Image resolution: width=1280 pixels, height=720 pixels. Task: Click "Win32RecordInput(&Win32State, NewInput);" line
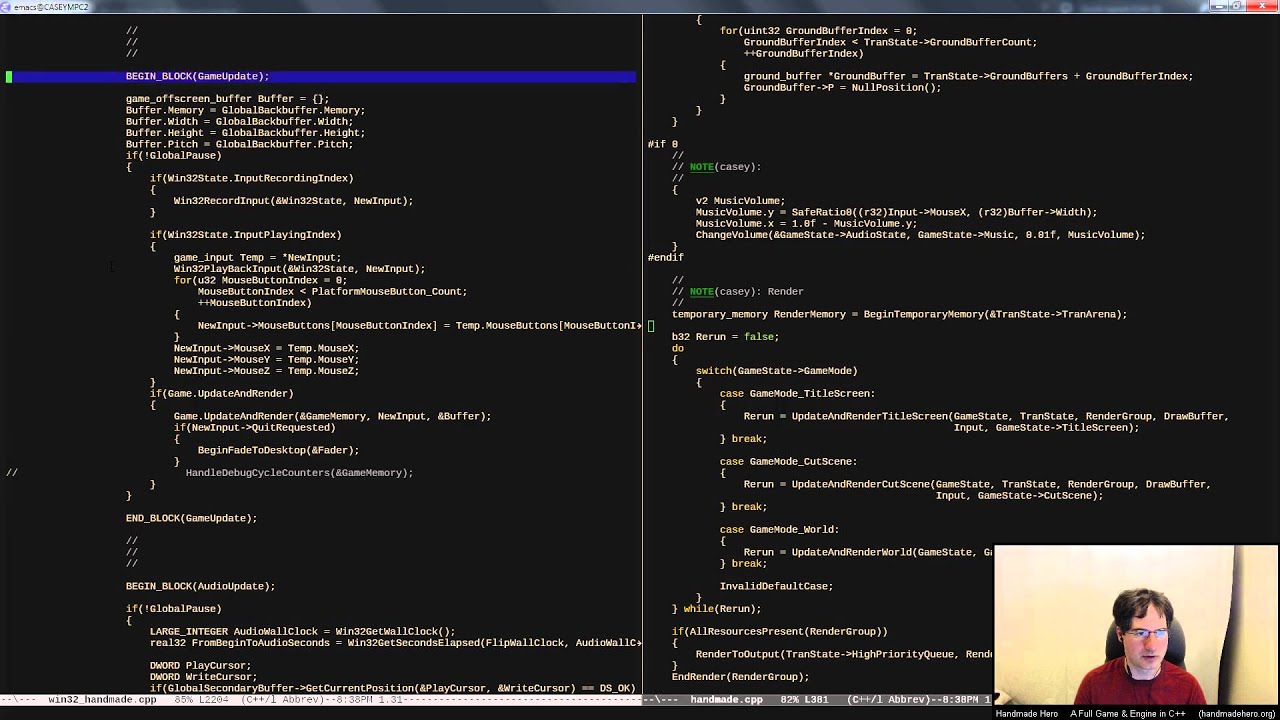[293, 201]
